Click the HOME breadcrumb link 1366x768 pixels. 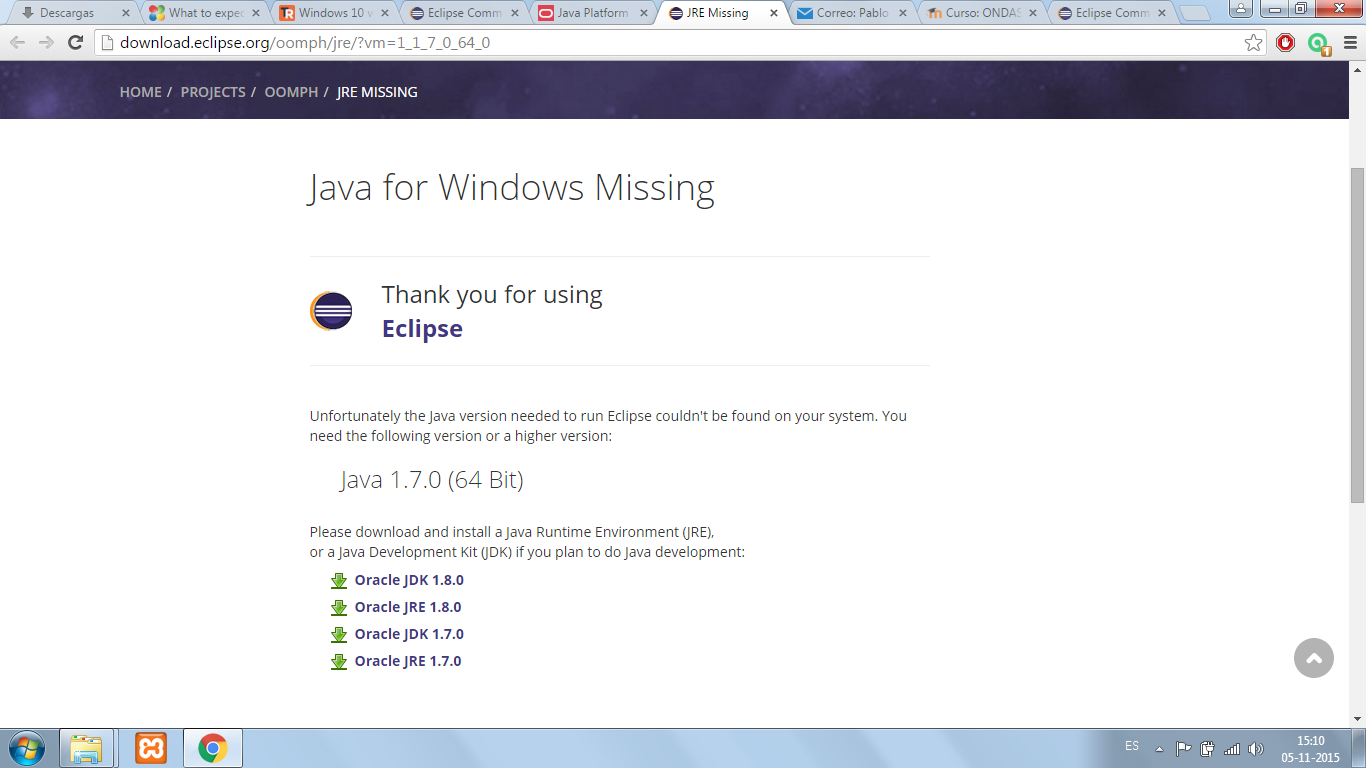click(x=141, y=92)
